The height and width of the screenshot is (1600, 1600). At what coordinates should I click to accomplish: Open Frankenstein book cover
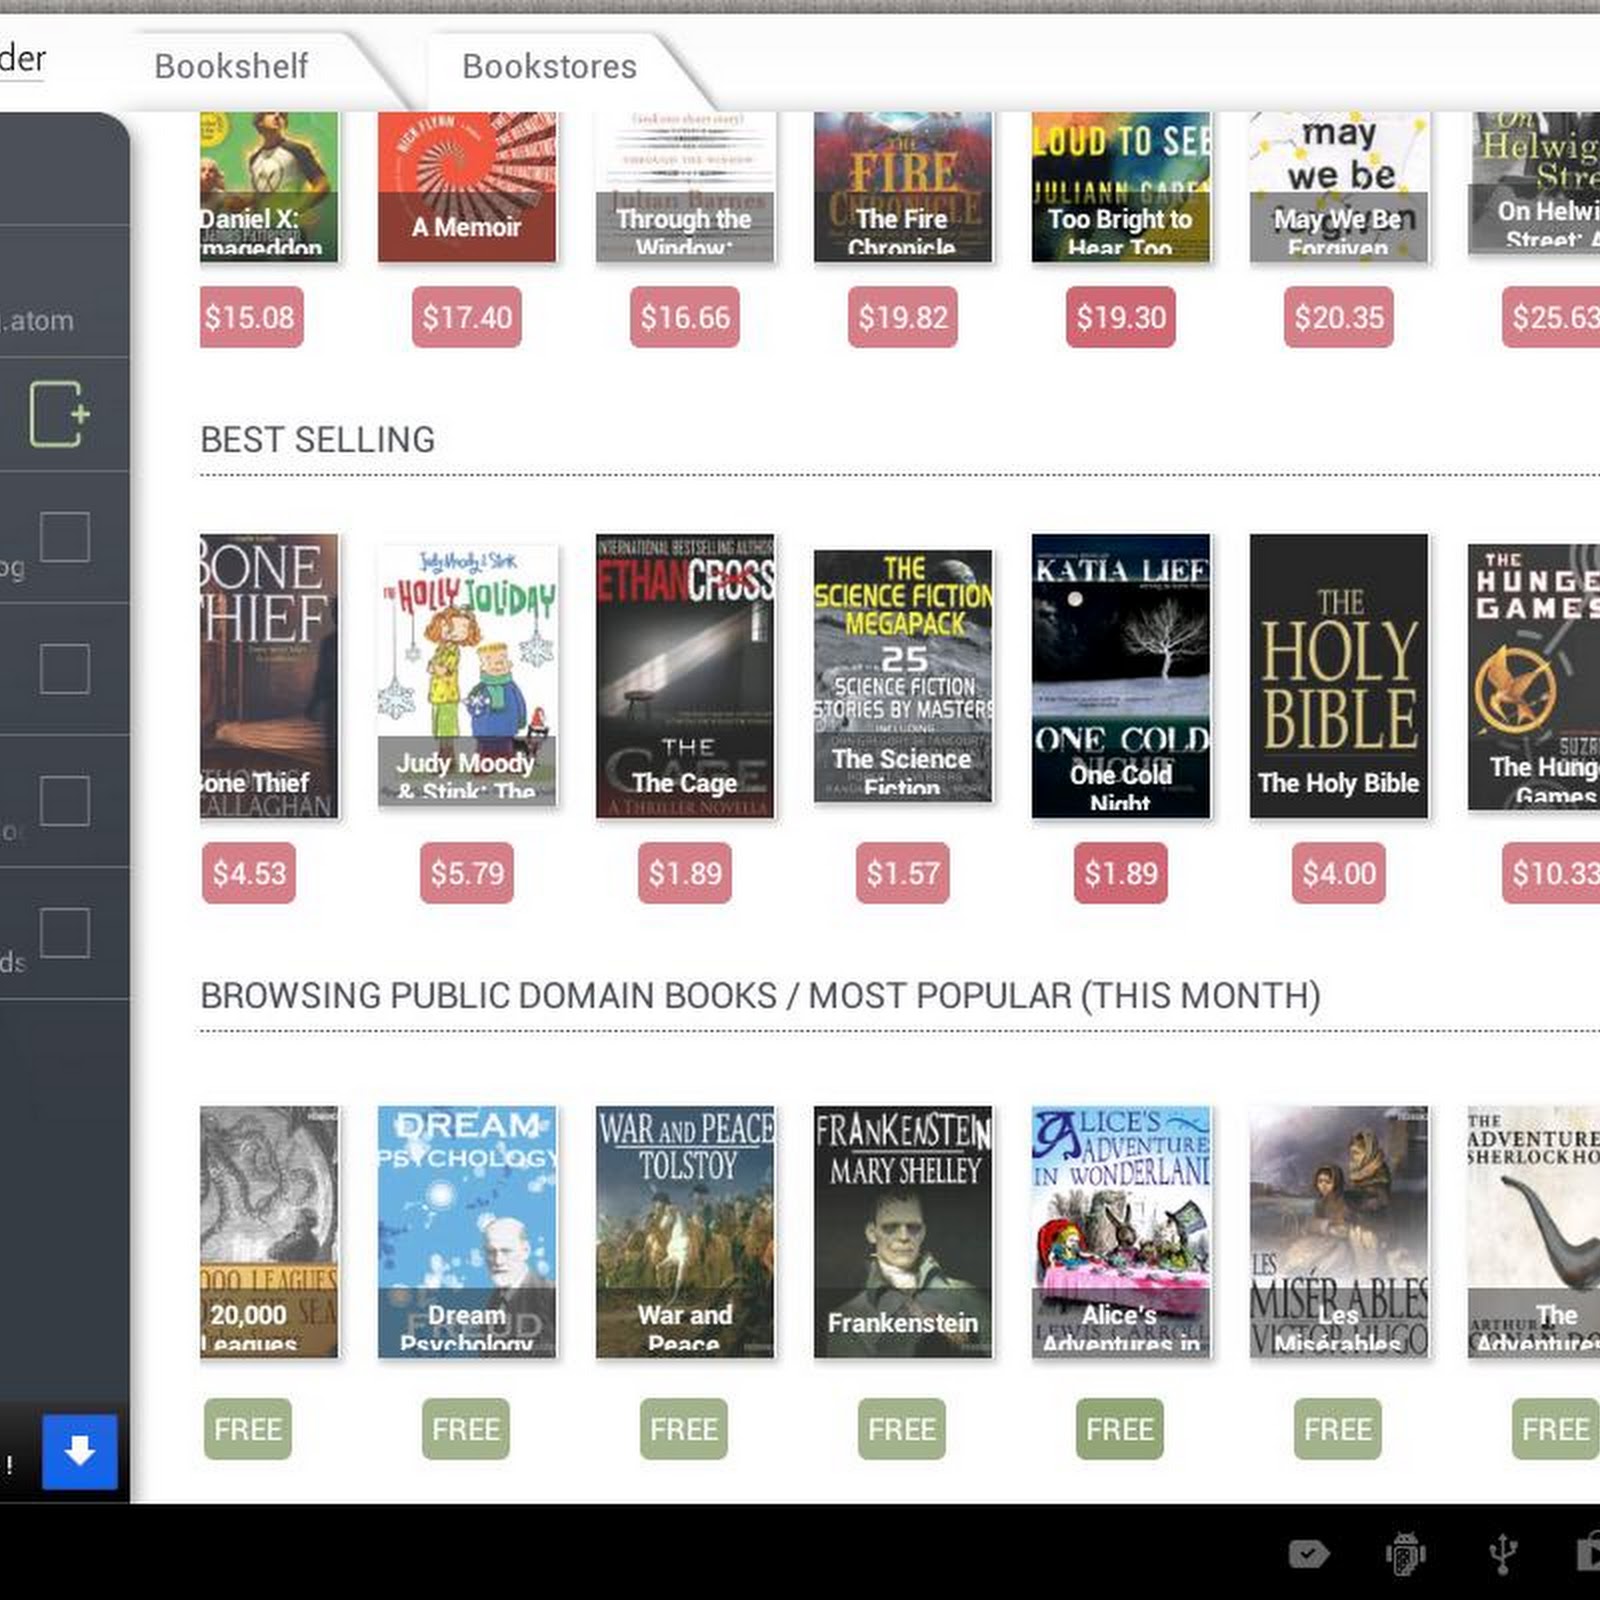coord(903,1232)
